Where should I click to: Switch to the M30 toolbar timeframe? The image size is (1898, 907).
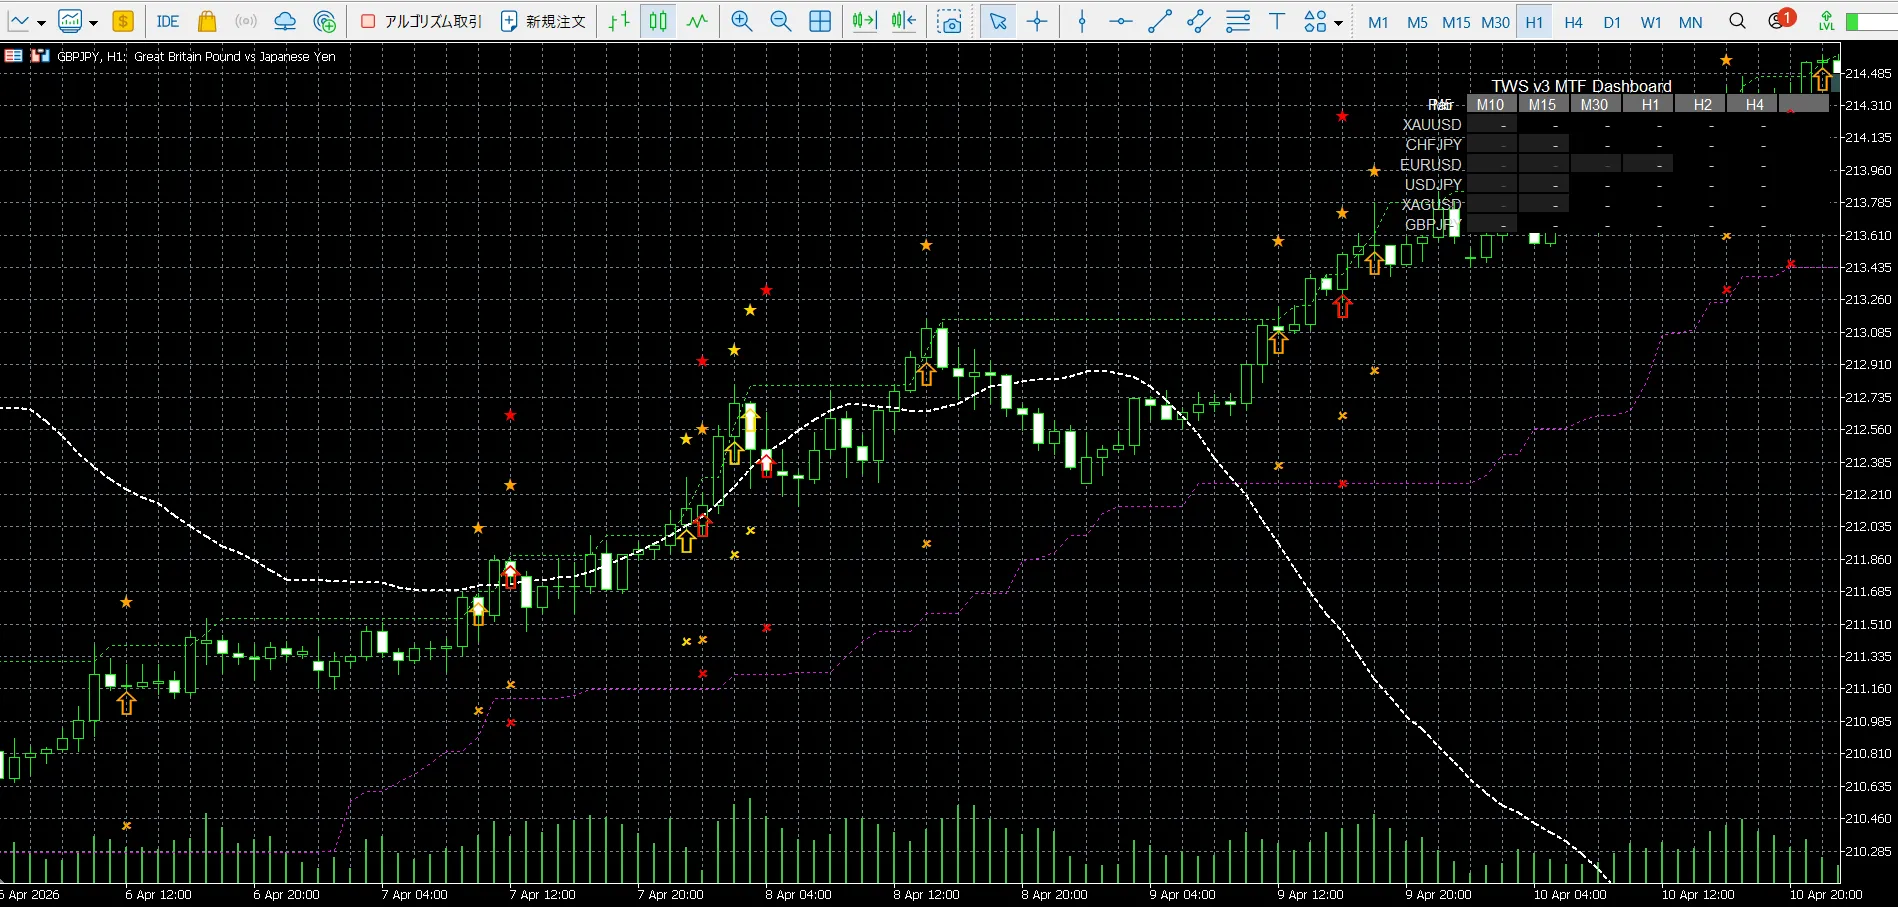(1495, 22)
